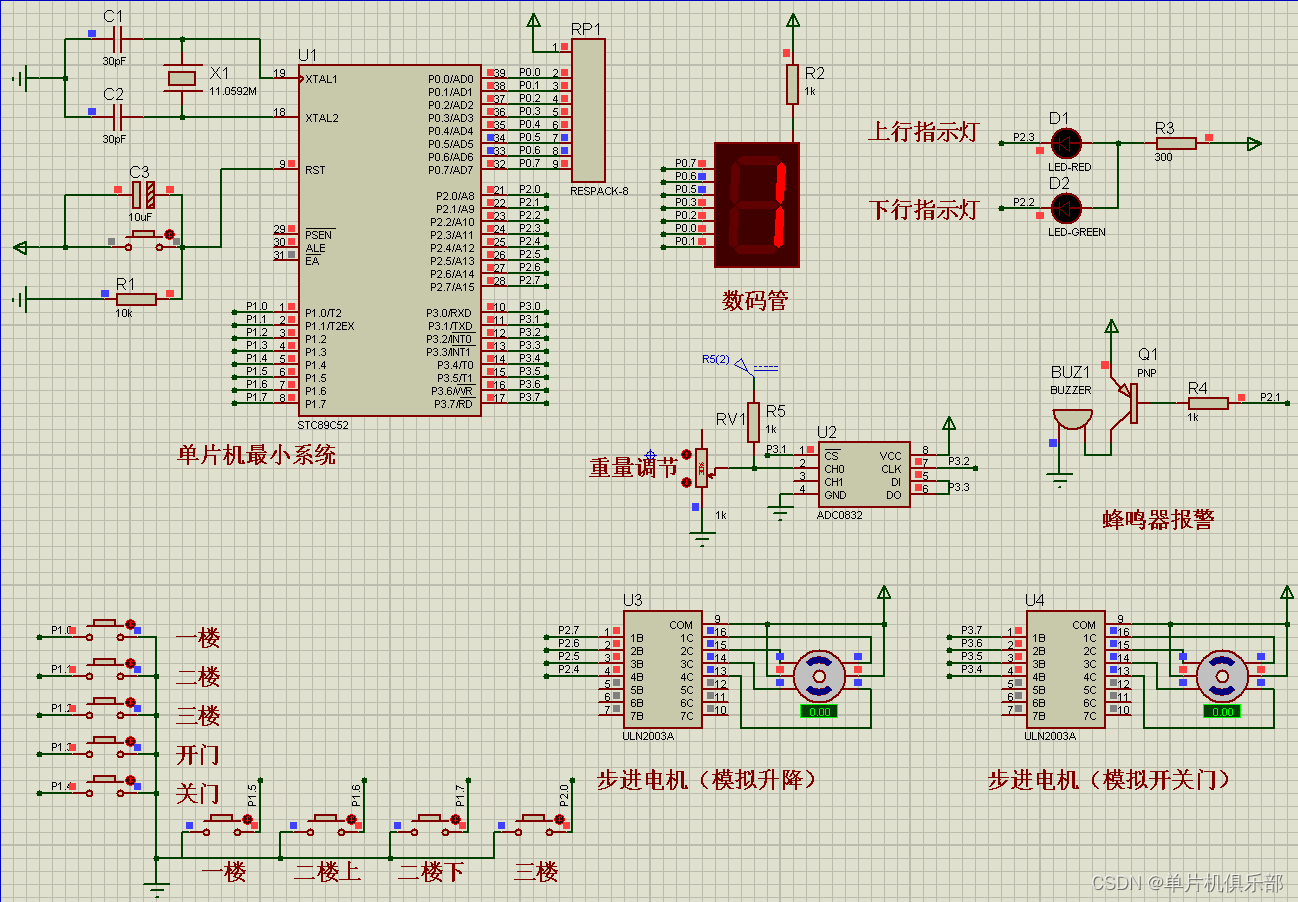Select the RP1 RESPACK-8 resistor pack
This screenshot has height=902, width=1298.
click(x=588, y=111)
